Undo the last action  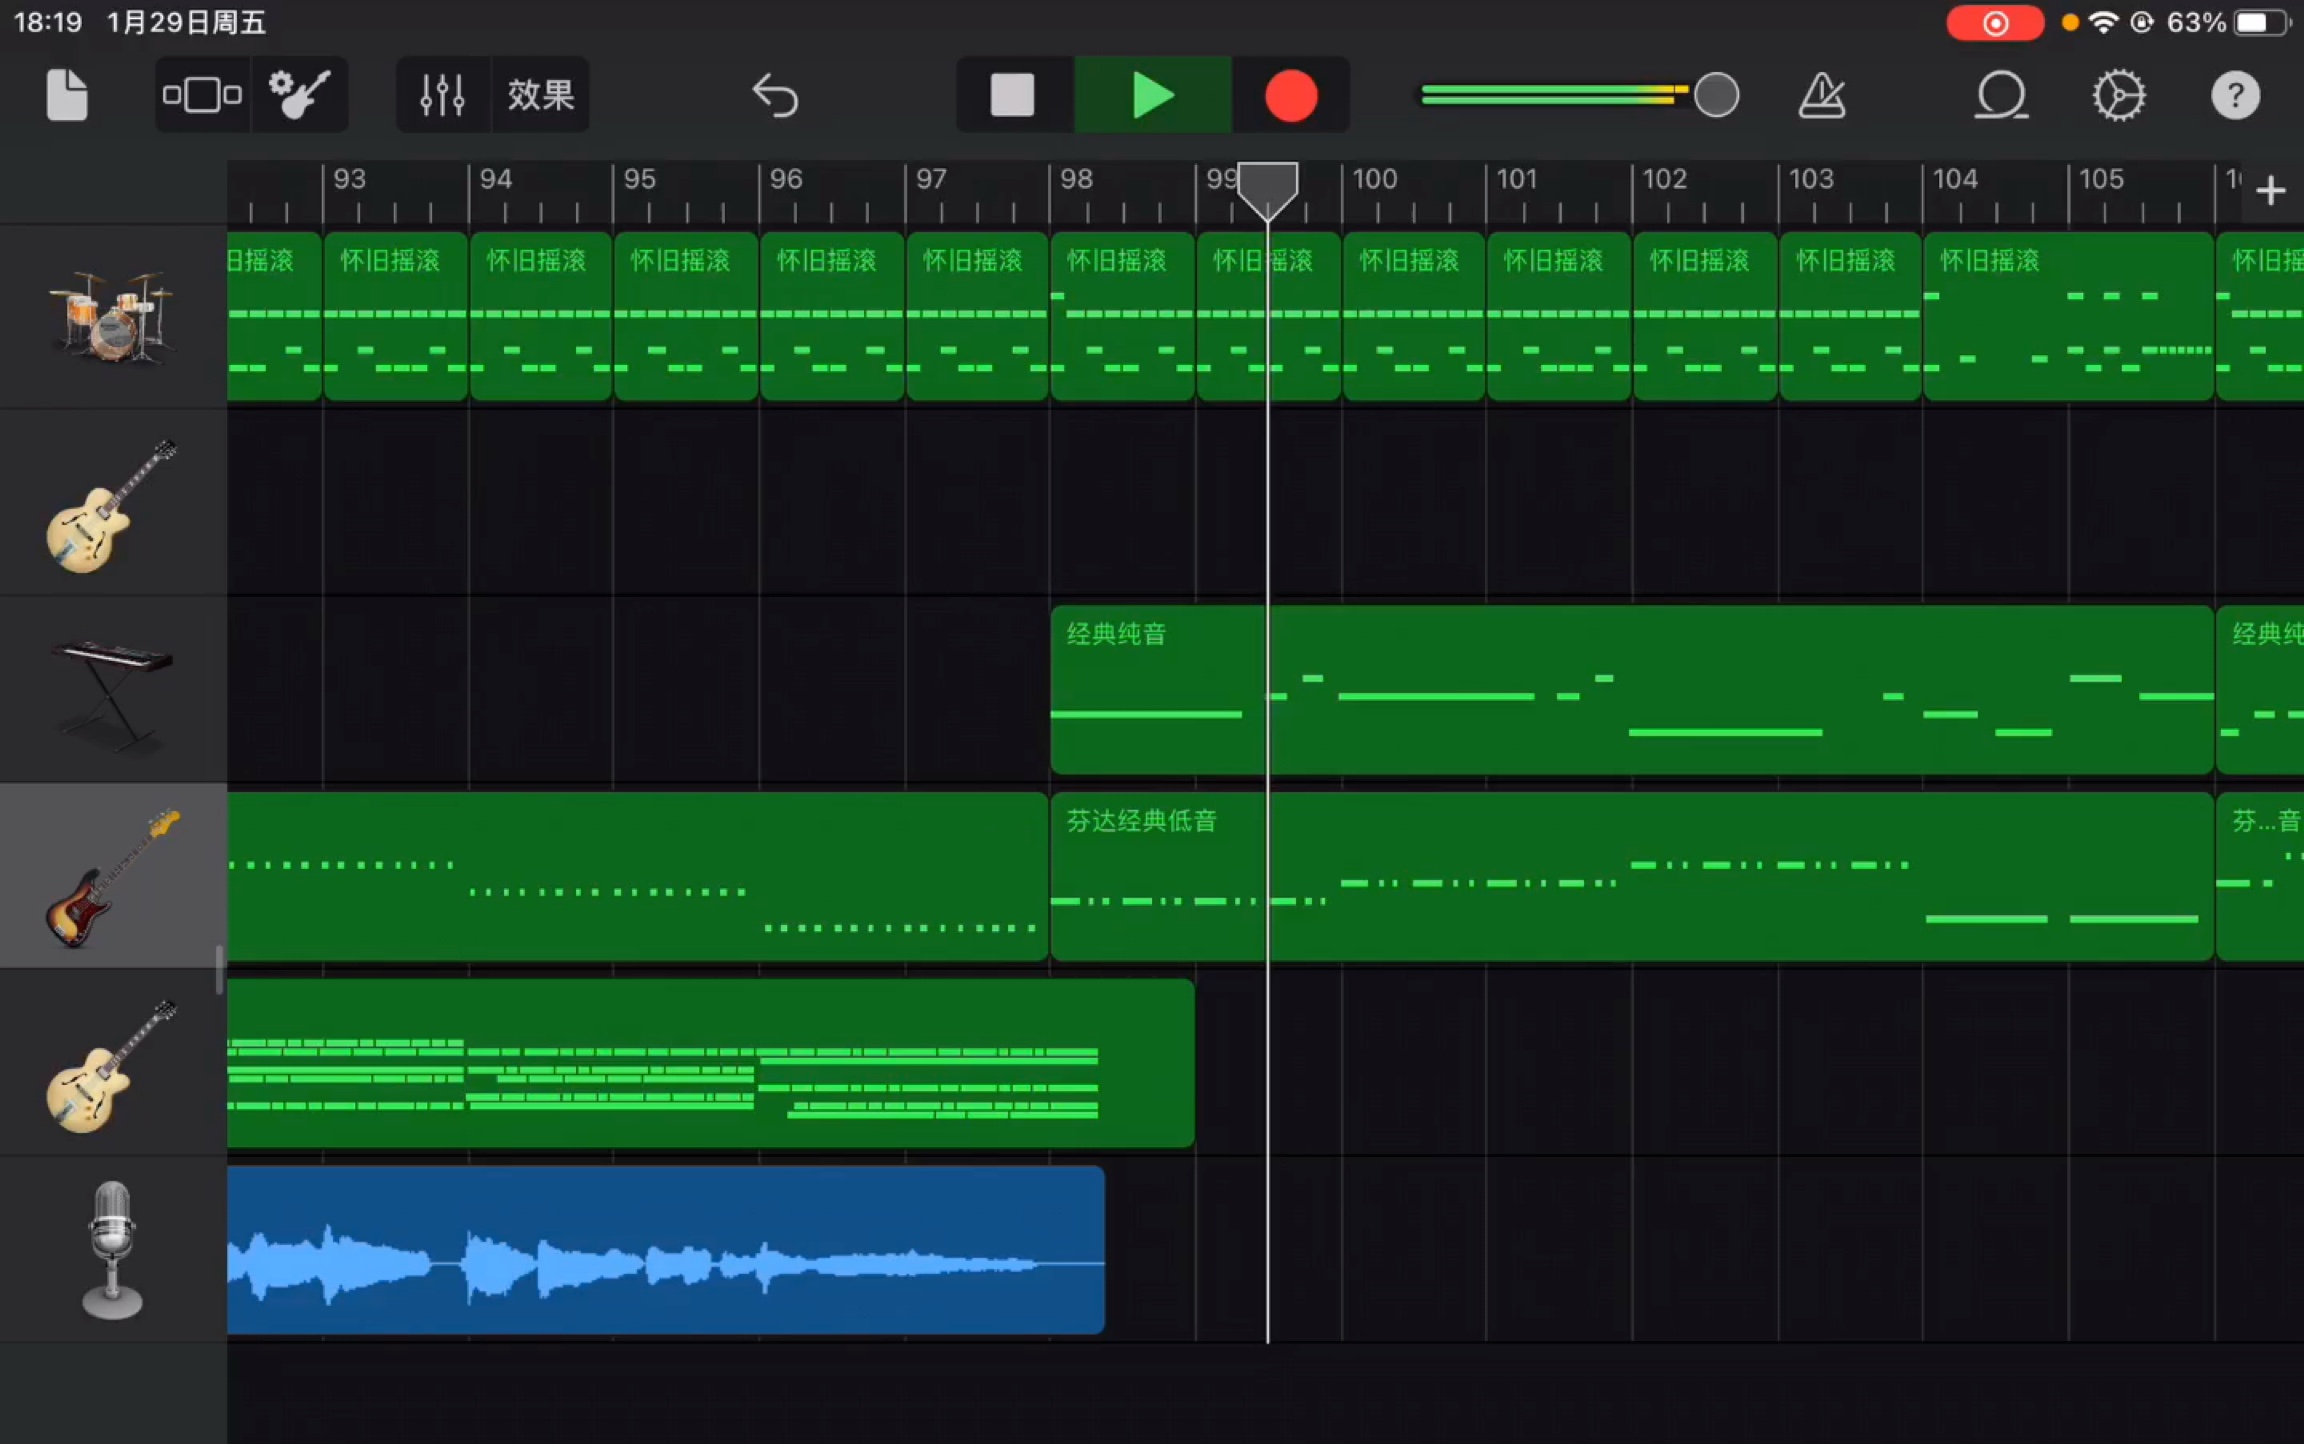coord(775,95)
